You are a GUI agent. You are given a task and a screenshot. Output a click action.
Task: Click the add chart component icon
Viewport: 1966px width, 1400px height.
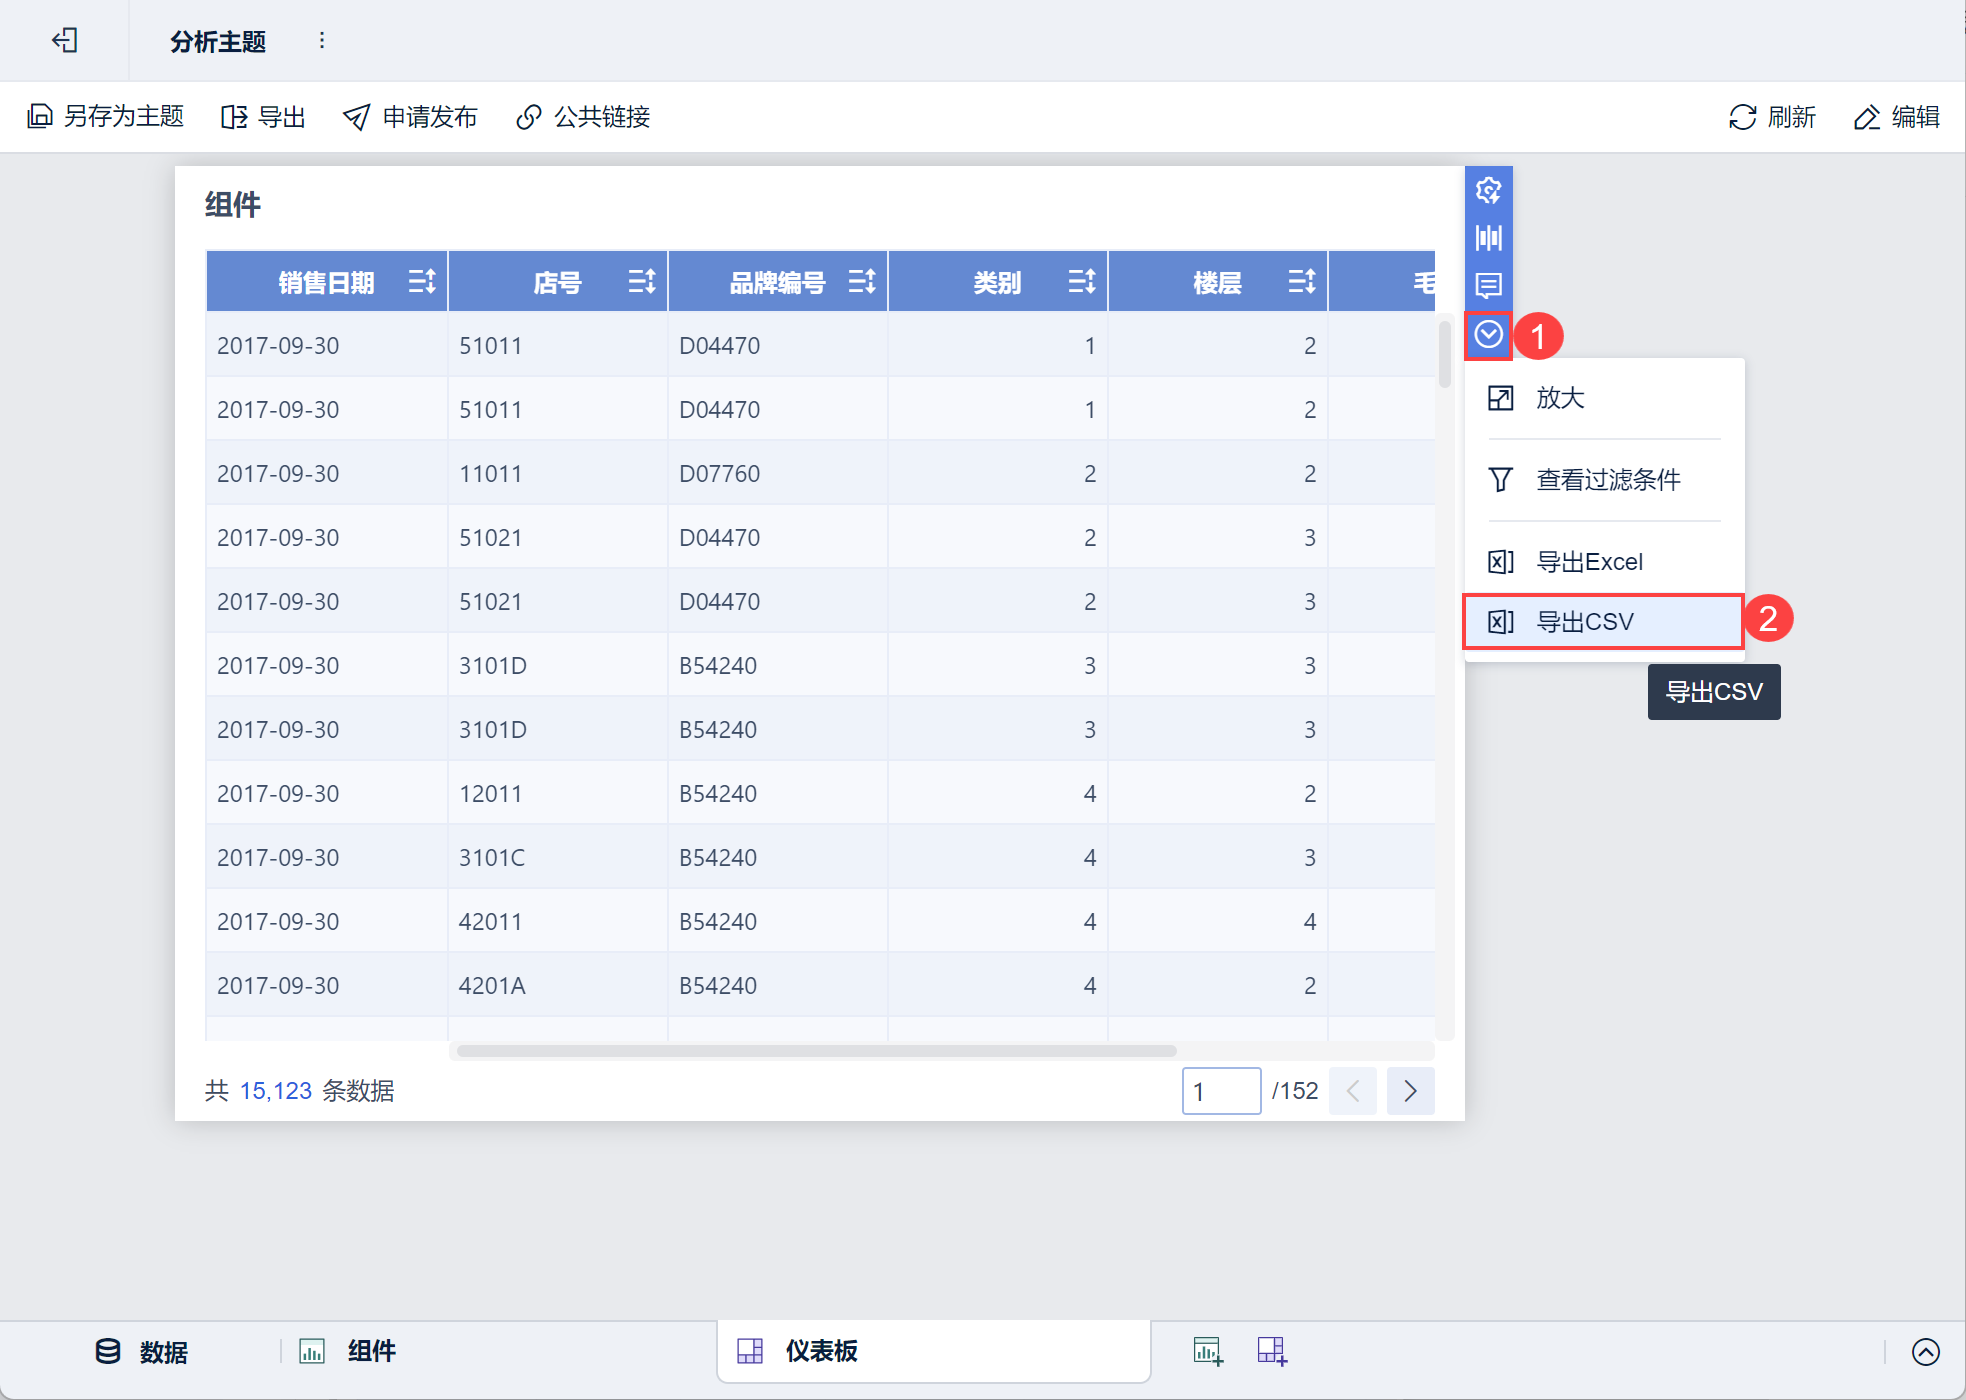coord(1208,1351)
